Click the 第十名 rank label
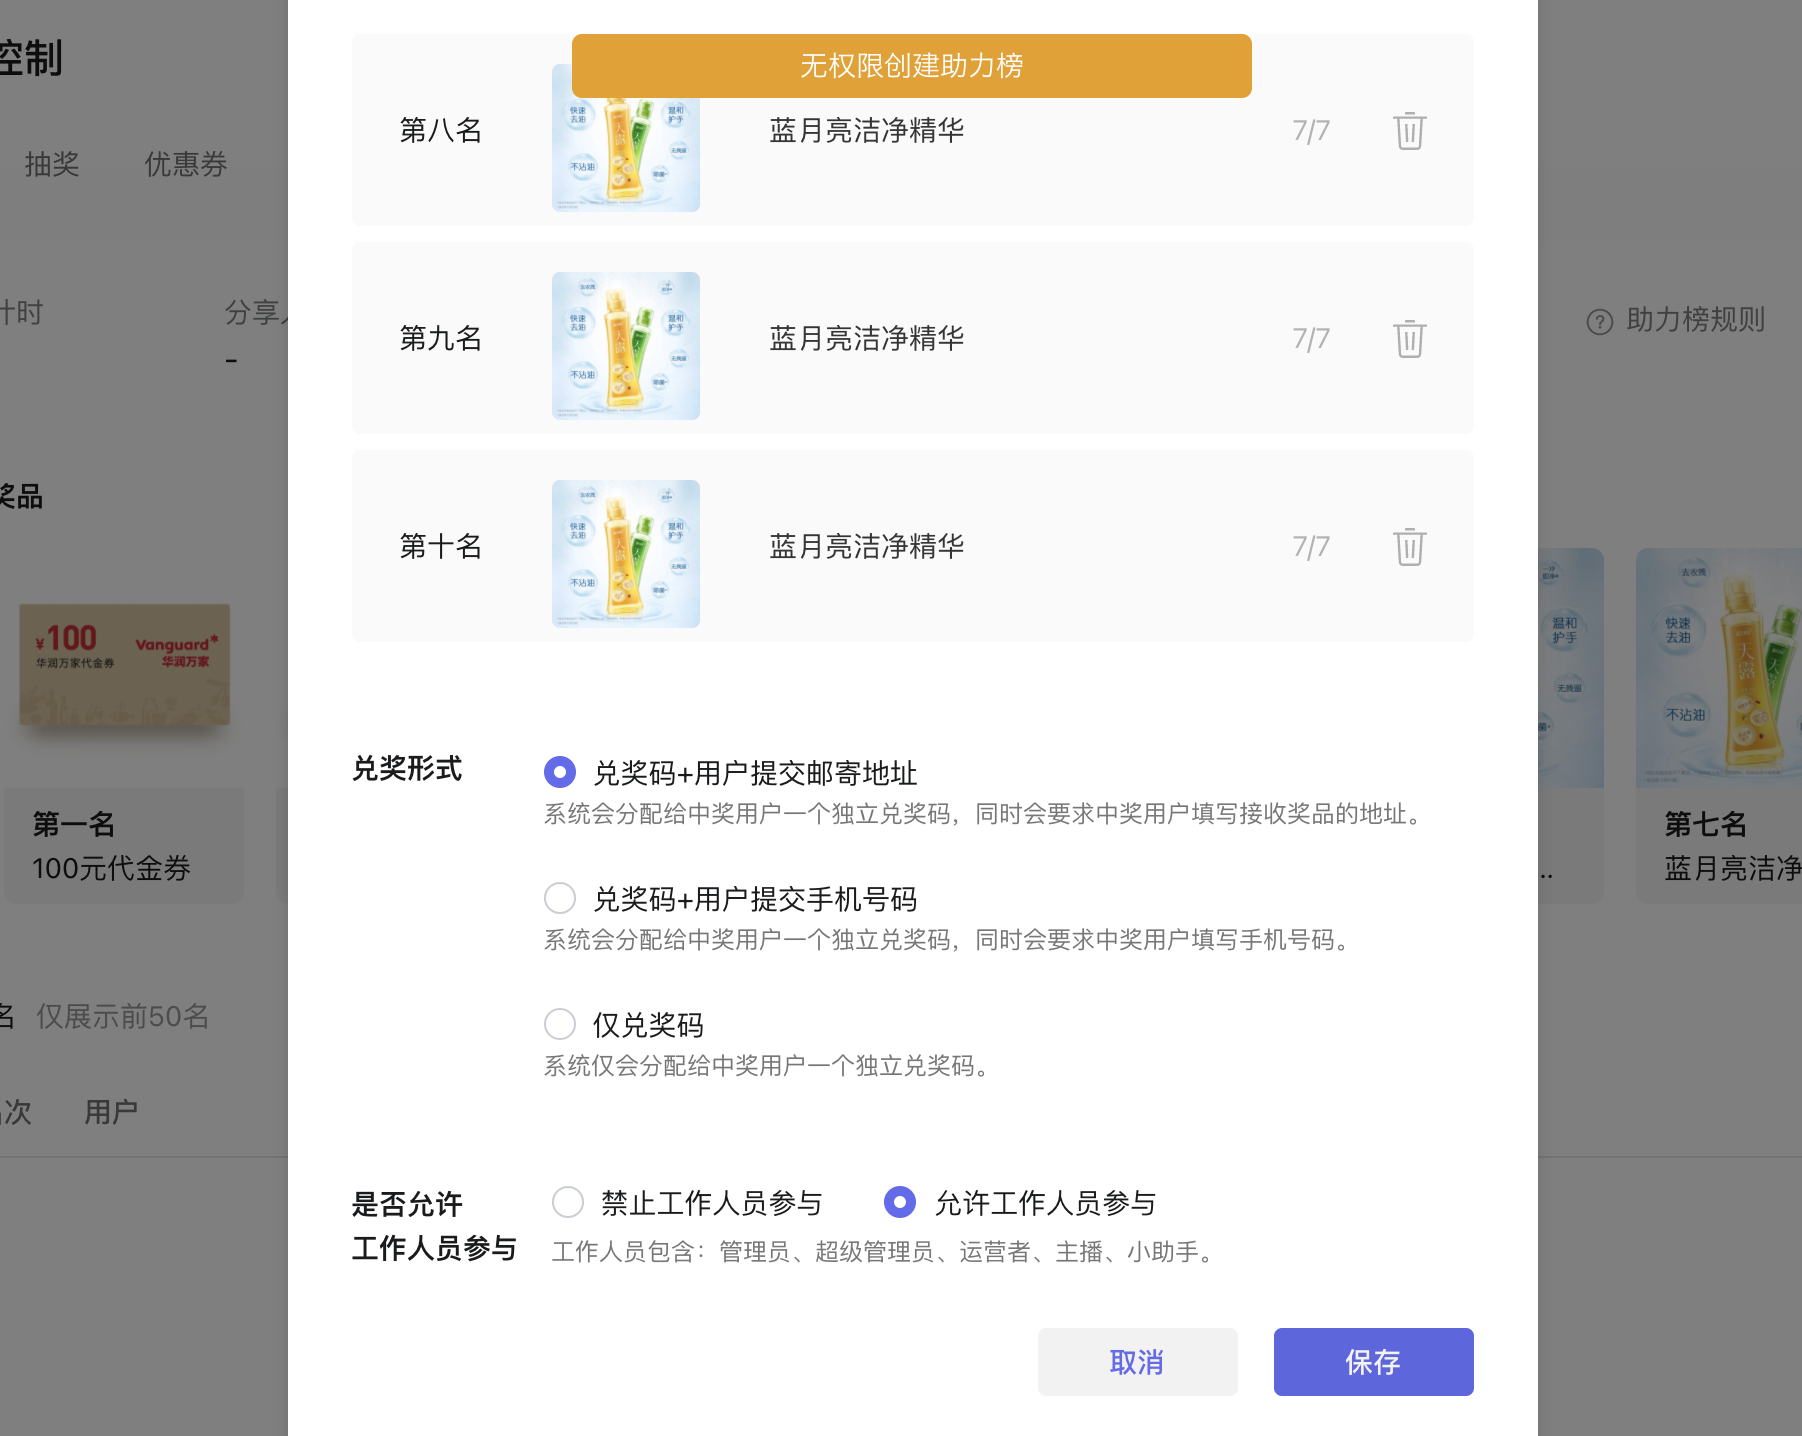The width and height of the screenshot is (1802, 1436). tap(441, 546)
